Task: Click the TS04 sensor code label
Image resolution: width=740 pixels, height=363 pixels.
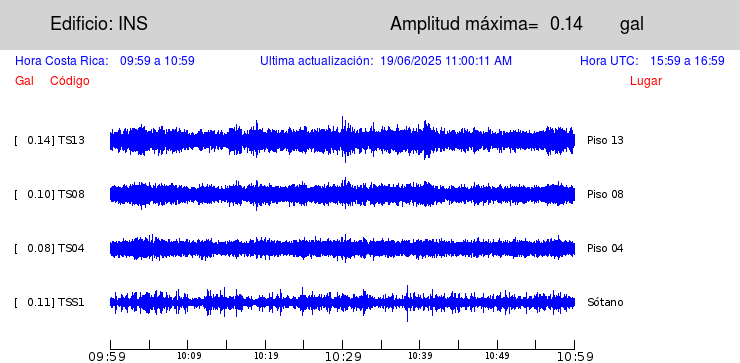Action: [x=71, y=248]
